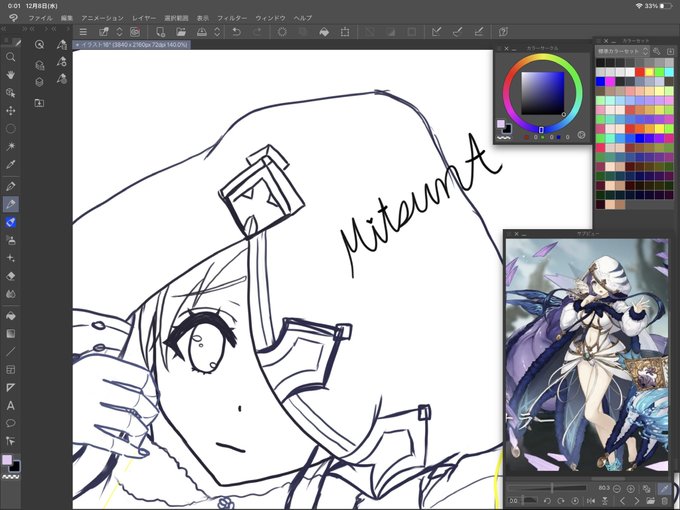Click the Open file folder icon in command bar
Viewport: 680px width, 510px height.
pos(181,32)
